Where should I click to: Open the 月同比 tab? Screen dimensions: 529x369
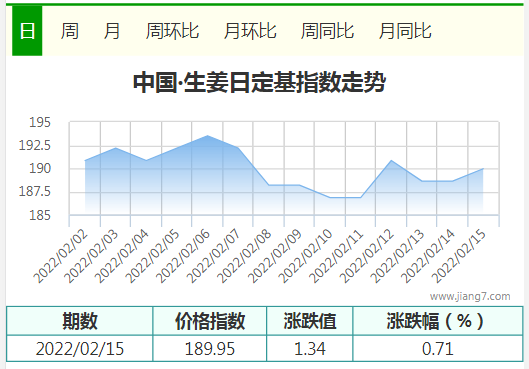coord(405,31)
